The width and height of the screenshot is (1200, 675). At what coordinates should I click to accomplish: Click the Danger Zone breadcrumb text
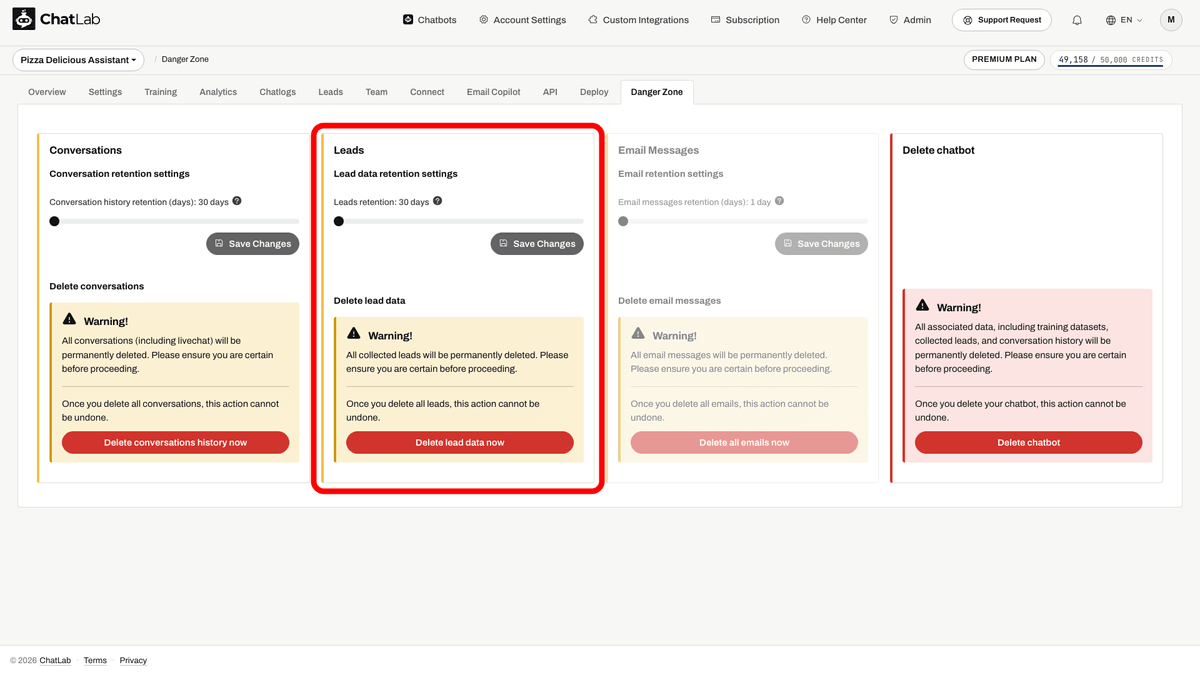(185, 60)
